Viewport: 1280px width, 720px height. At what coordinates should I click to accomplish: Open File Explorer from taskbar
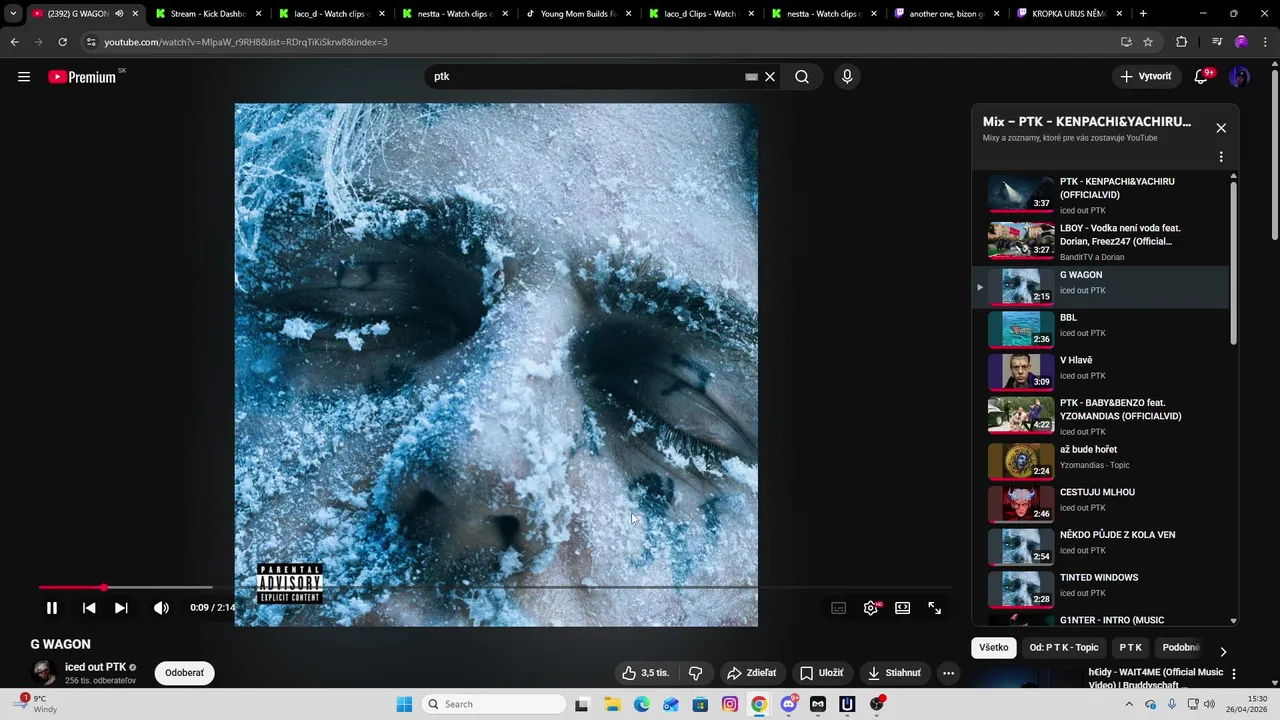(x=612, y=704)
